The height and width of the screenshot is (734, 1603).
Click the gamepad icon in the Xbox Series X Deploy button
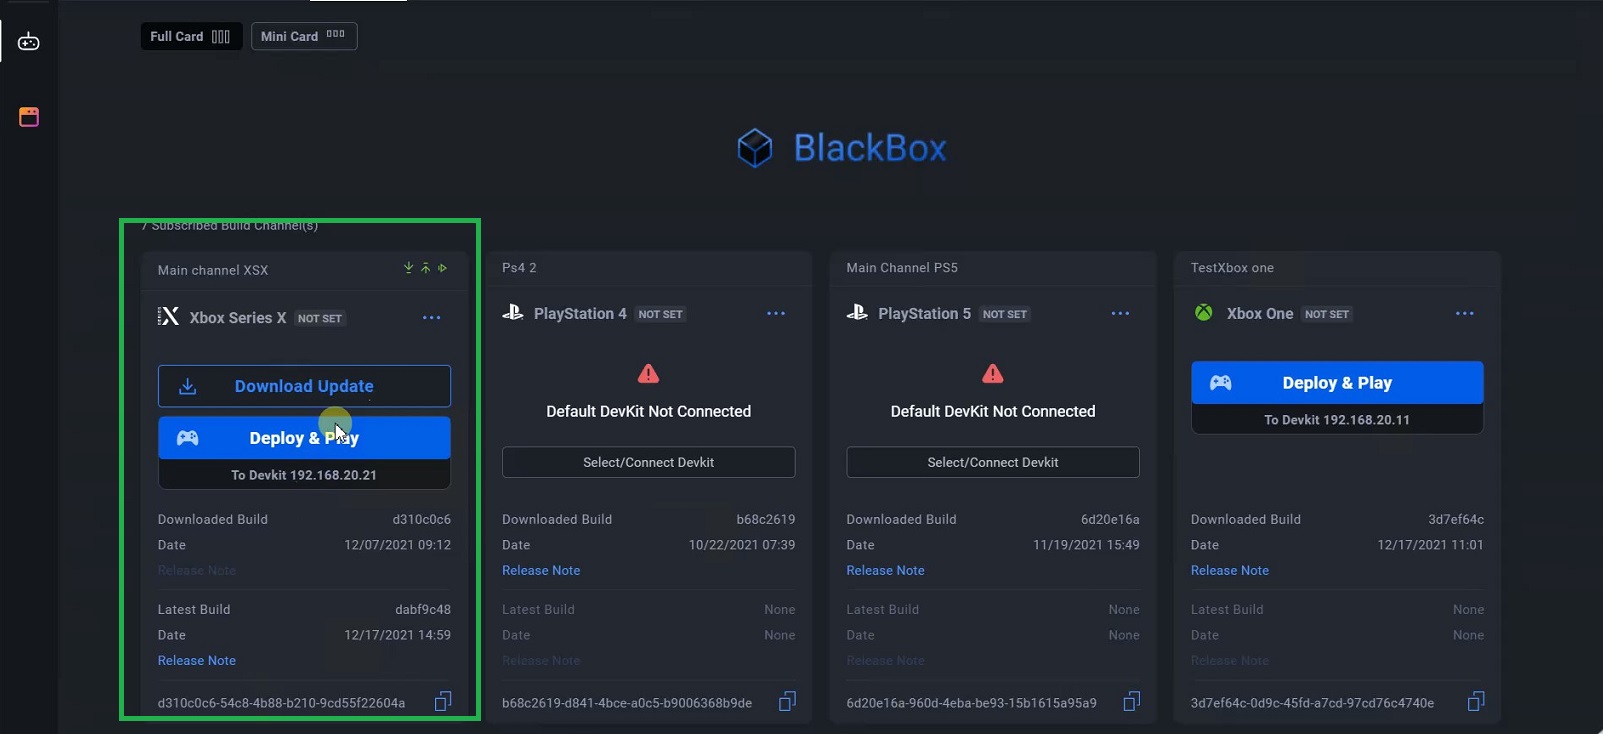[188, 438]
